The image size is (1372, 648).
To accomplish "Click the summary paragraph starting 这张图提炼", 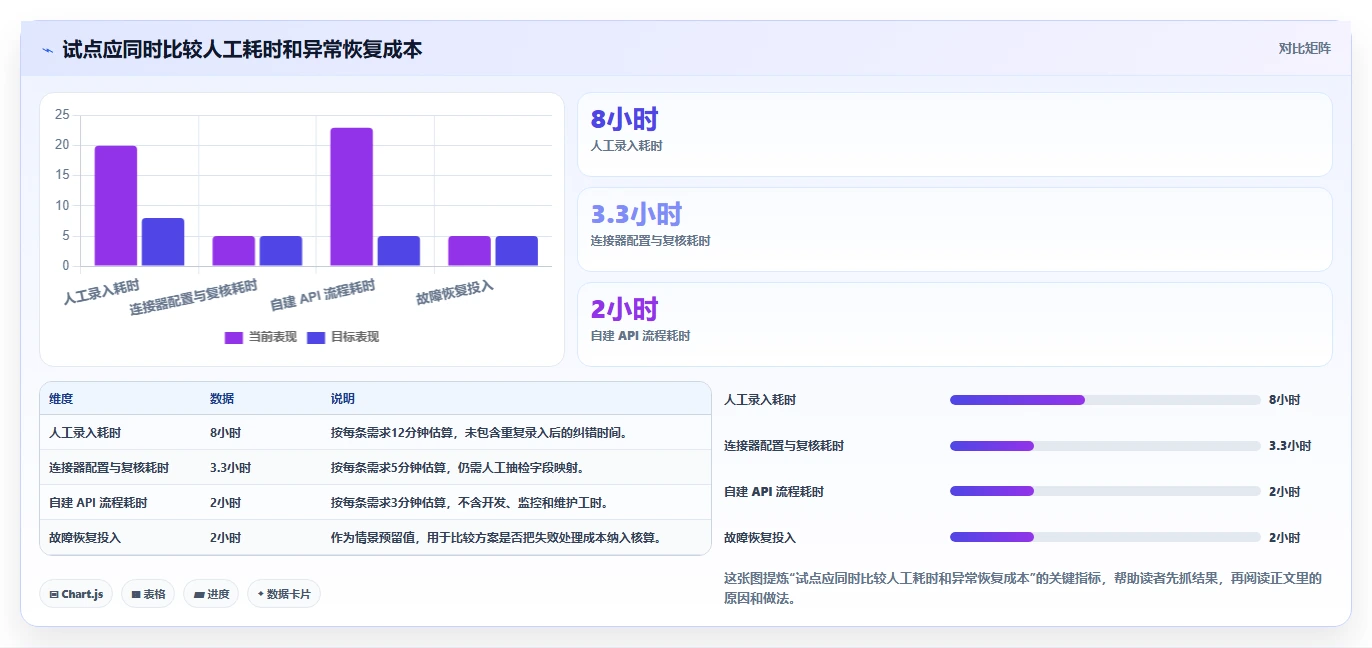I will (x=1023, y=589).
